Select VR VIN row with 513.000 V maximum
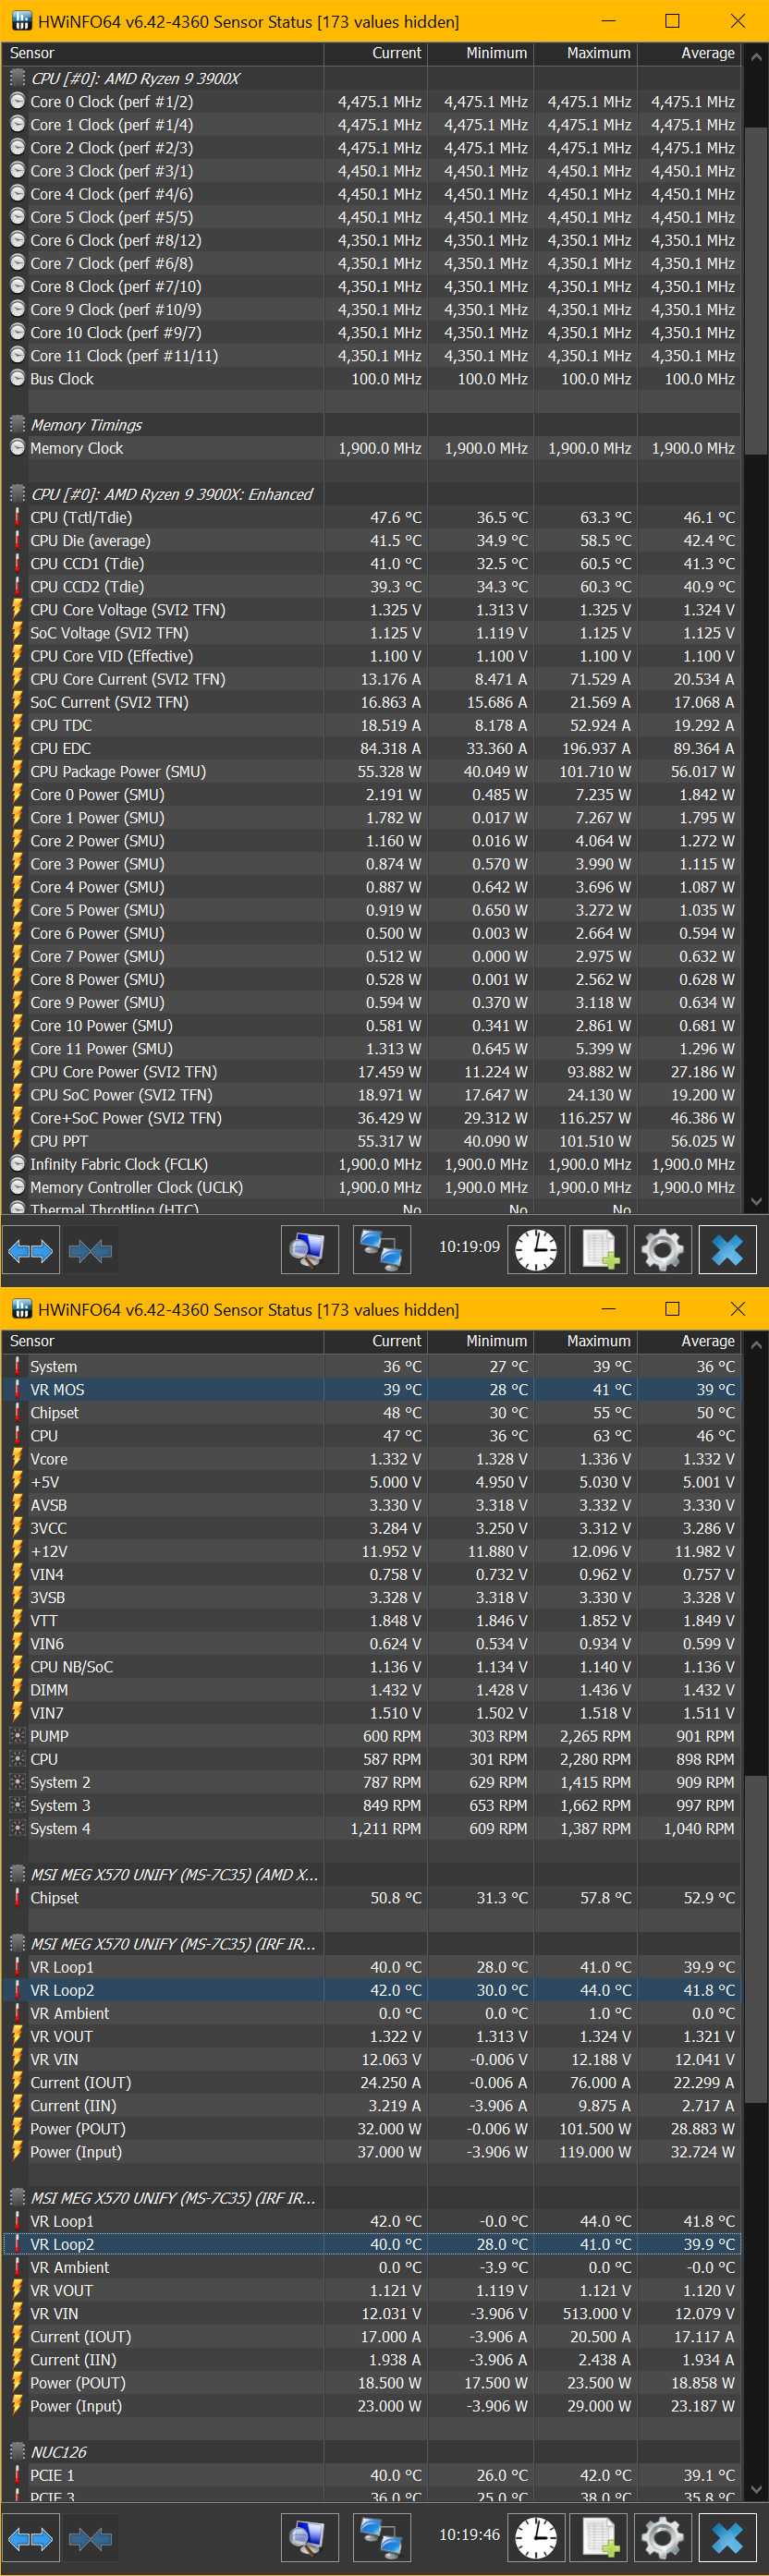Viewport: 769px width, 2576px height. point(372,2314)
